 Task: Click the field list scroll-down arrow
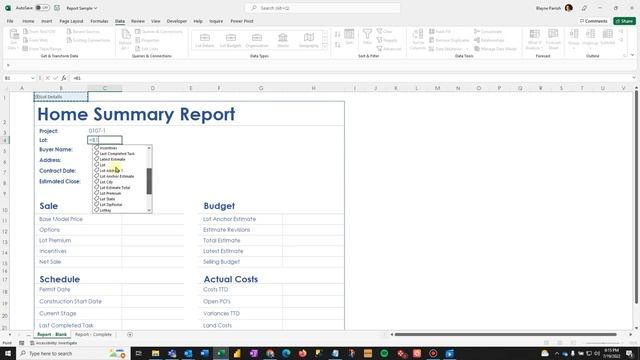[149, 210]
